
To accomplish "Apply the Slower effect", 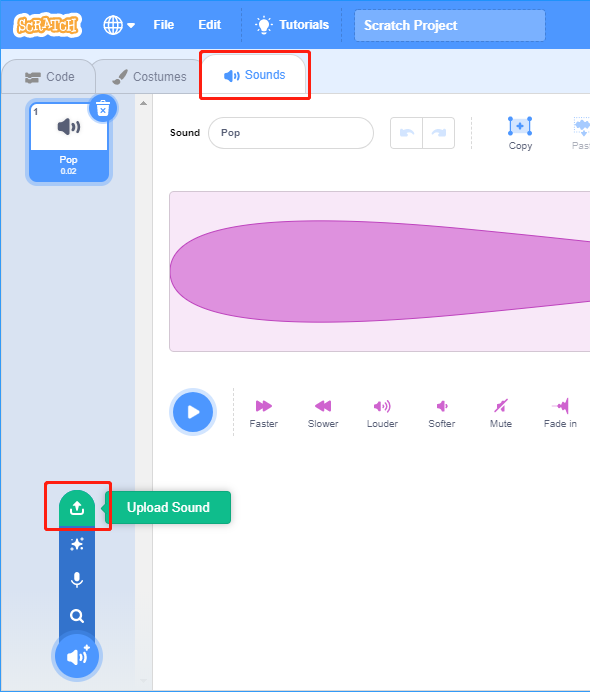I will [323, 414].
